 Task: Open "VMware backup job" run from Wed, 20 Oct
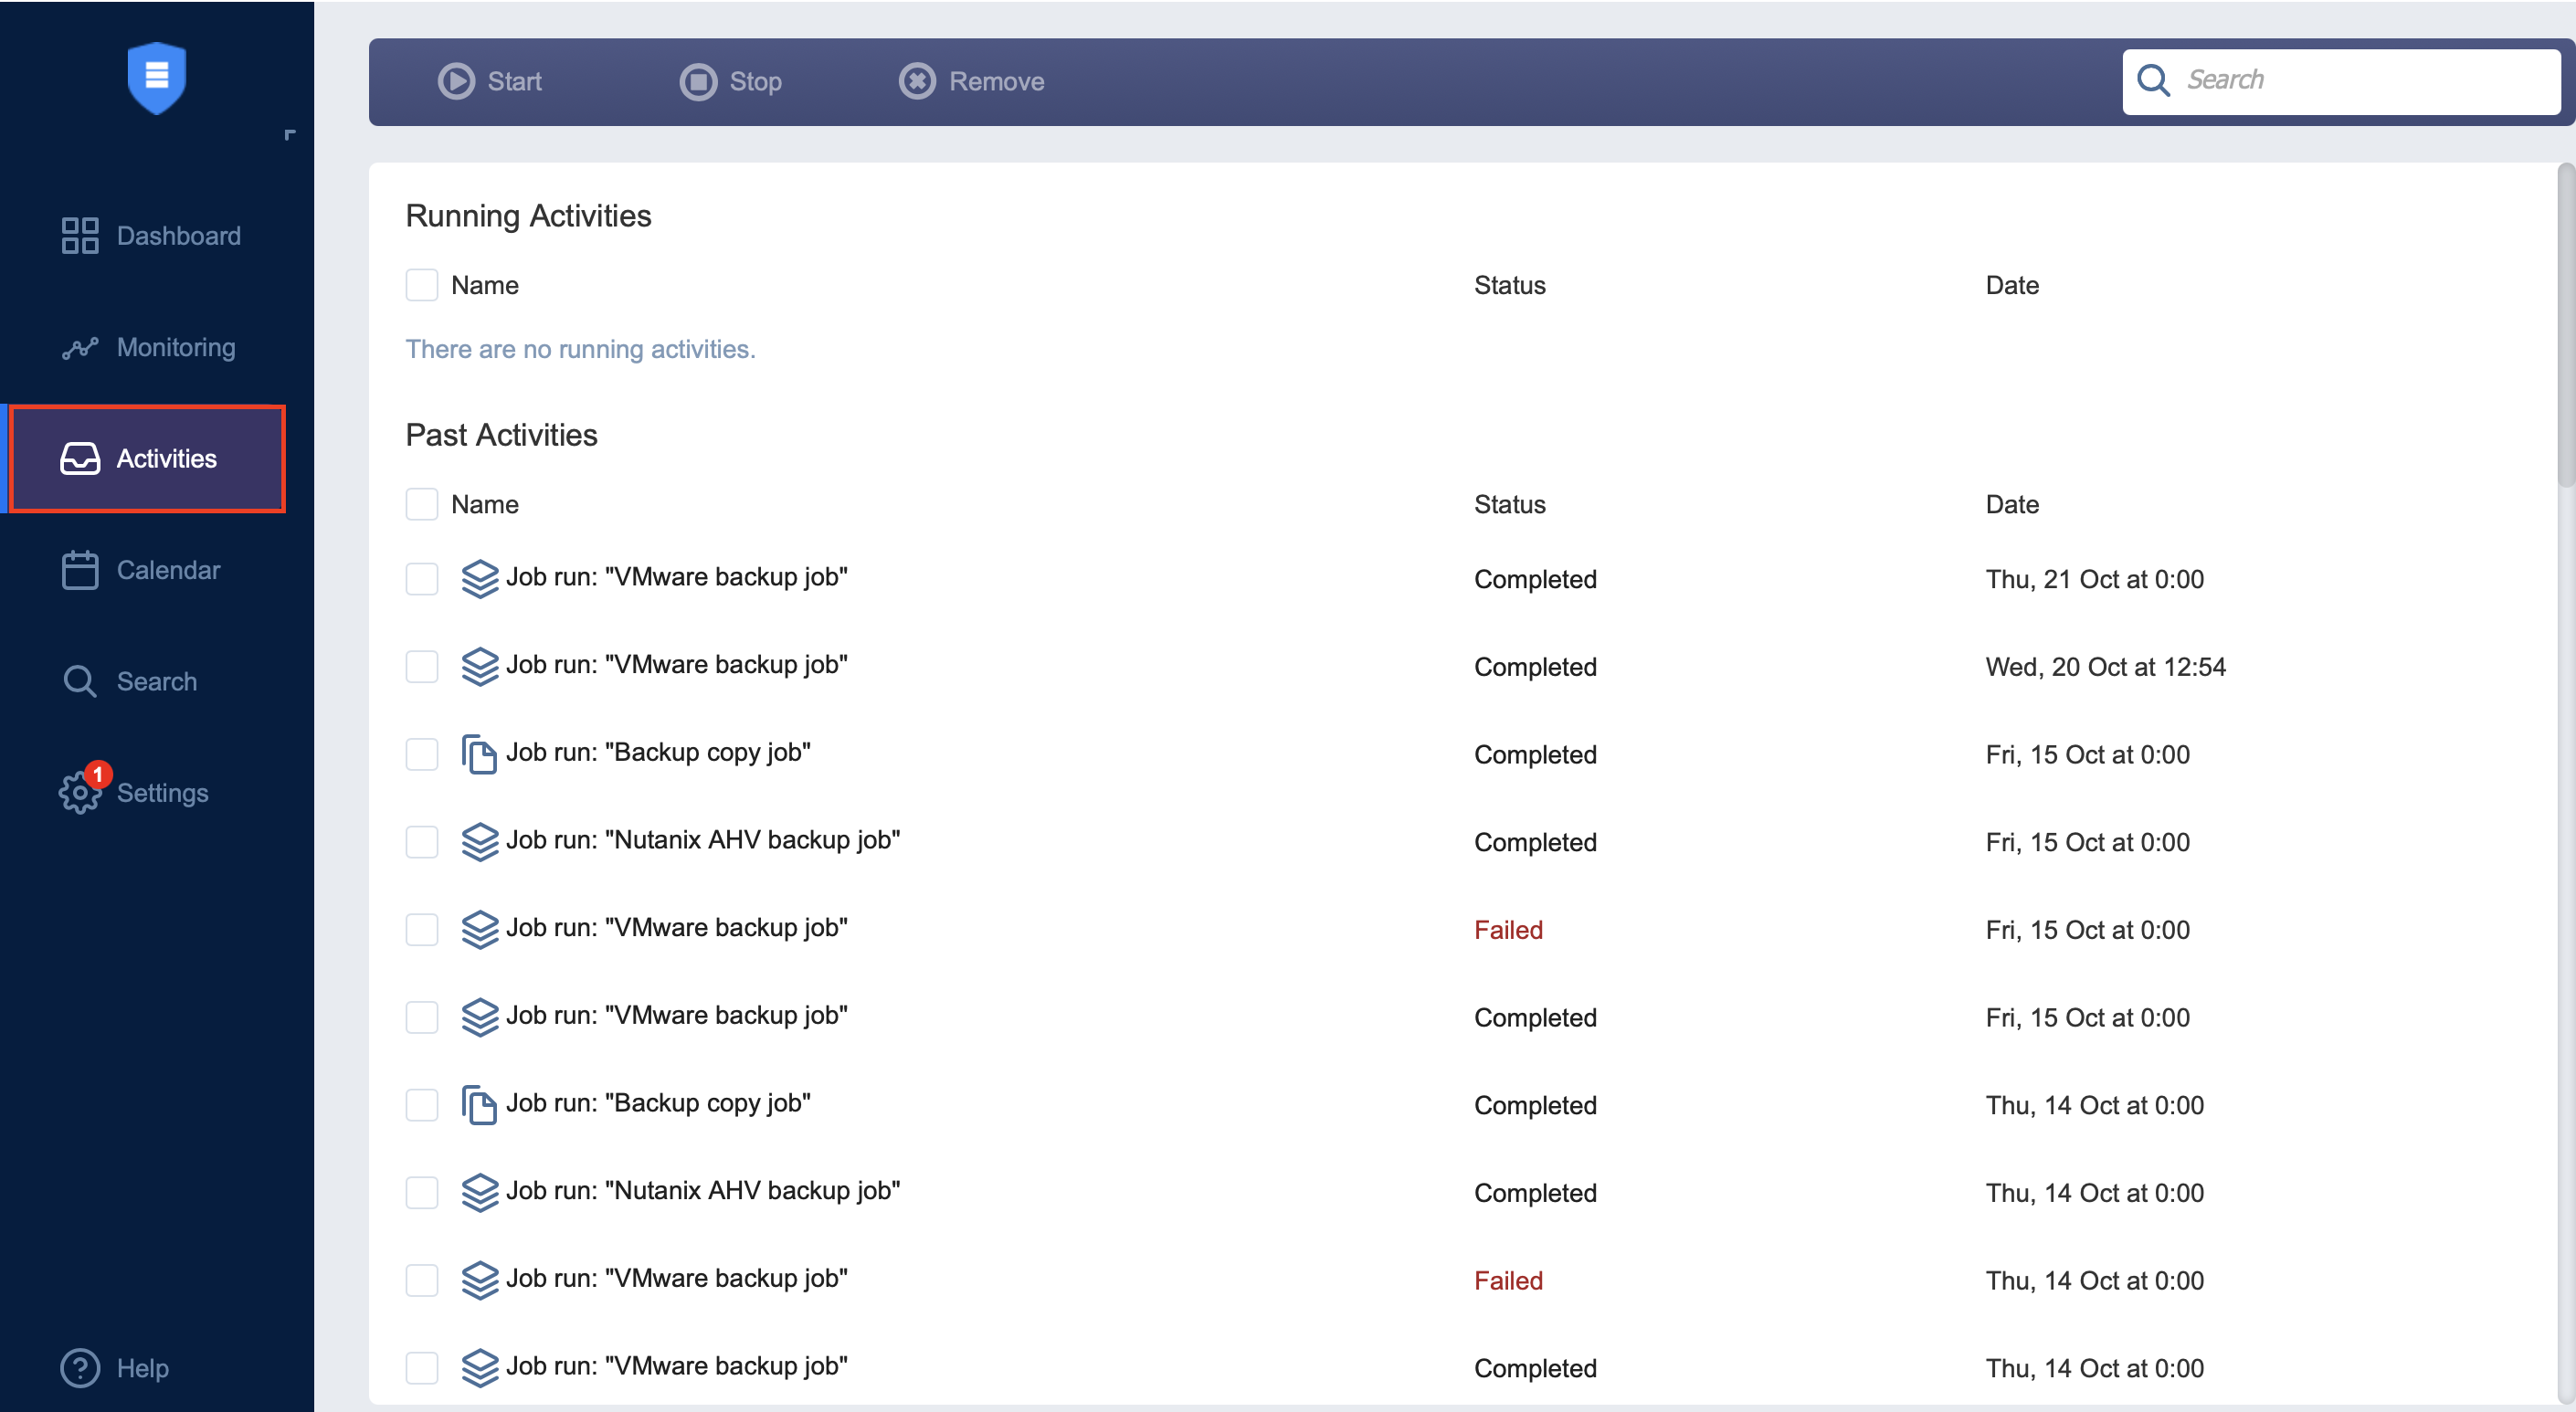pos(677,665)
